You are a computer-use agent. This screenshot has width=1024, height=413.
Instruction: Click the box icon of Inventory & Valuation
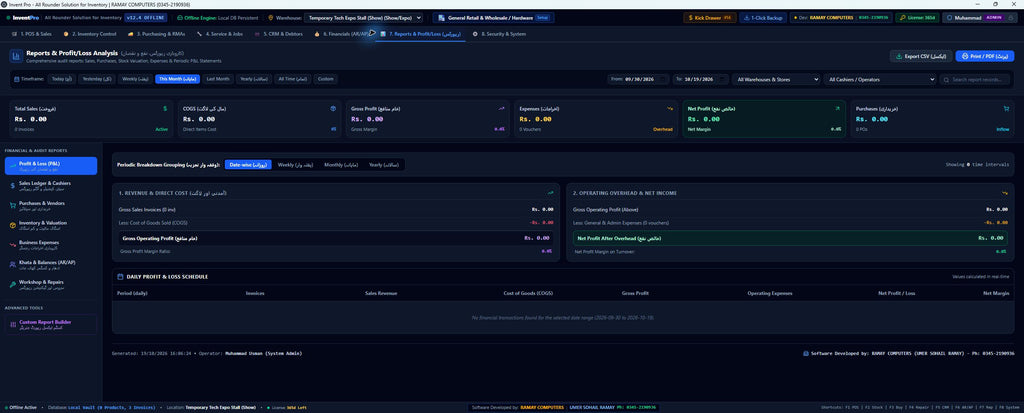pyautogui.click(x=13, y=225)
